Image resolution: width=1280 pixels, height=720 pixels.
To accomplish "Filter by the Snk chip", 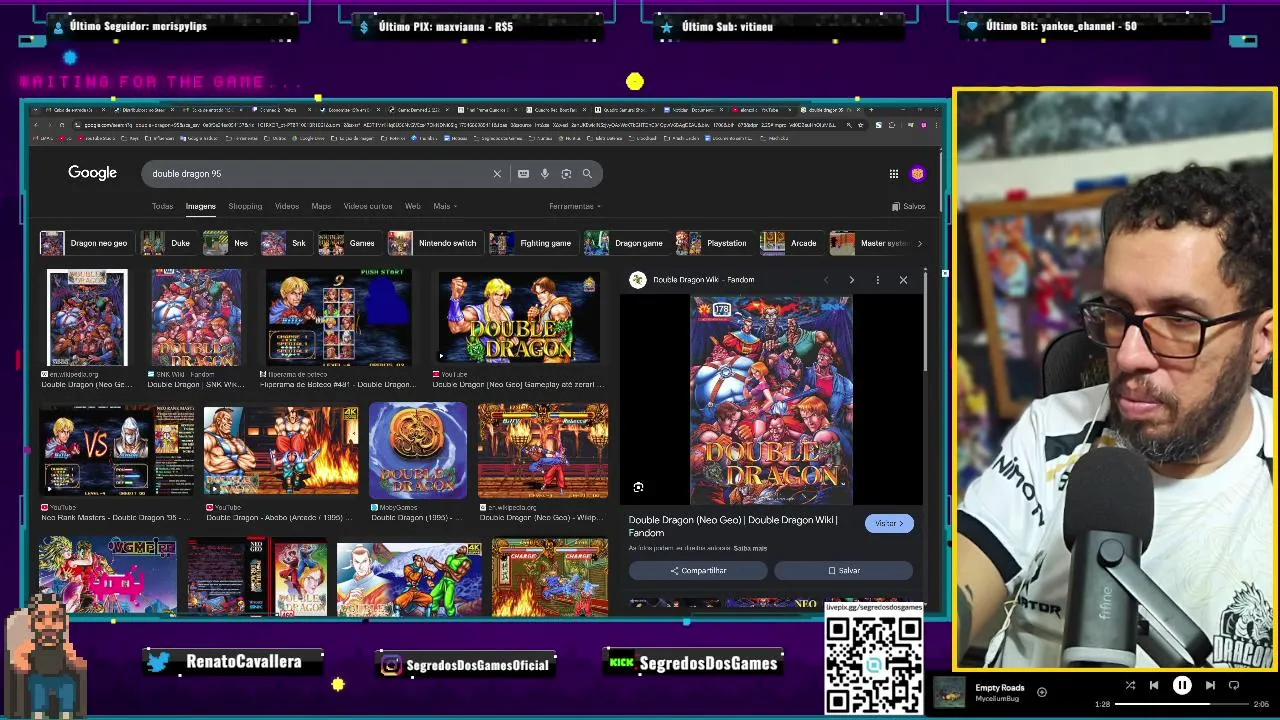I will 285,243.
